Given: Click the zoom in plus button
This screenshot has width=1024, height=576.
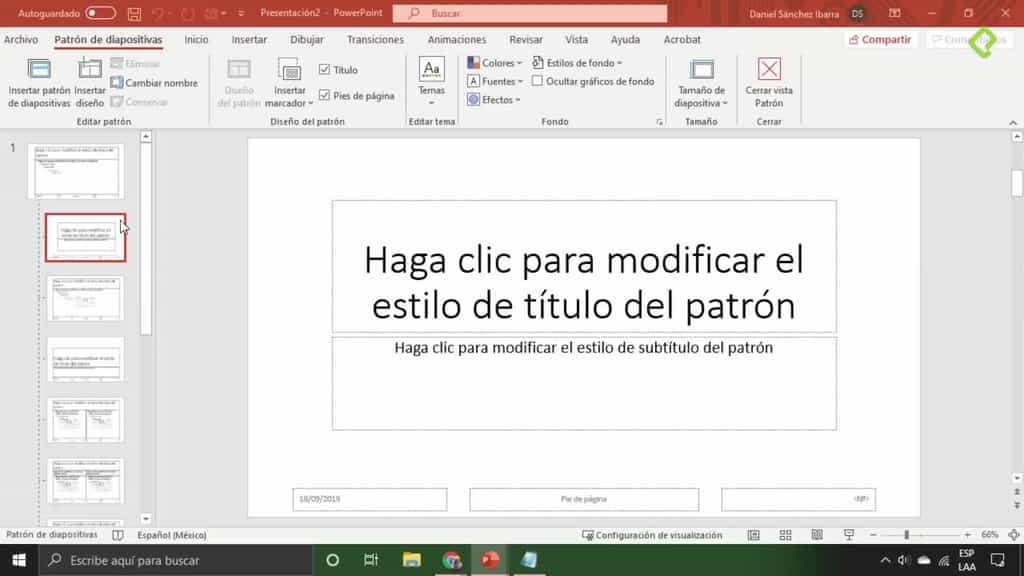Looking at the screenshot, I should click(967, 535).
